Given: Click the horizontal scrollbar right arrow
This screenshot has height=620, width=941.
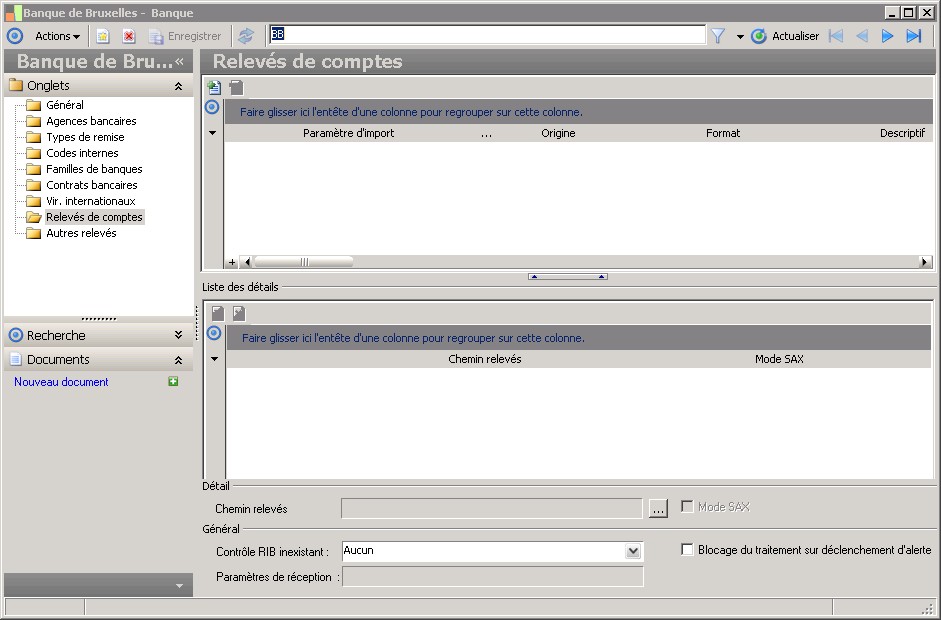Looking at the screenshot, I should coord(925,262).
